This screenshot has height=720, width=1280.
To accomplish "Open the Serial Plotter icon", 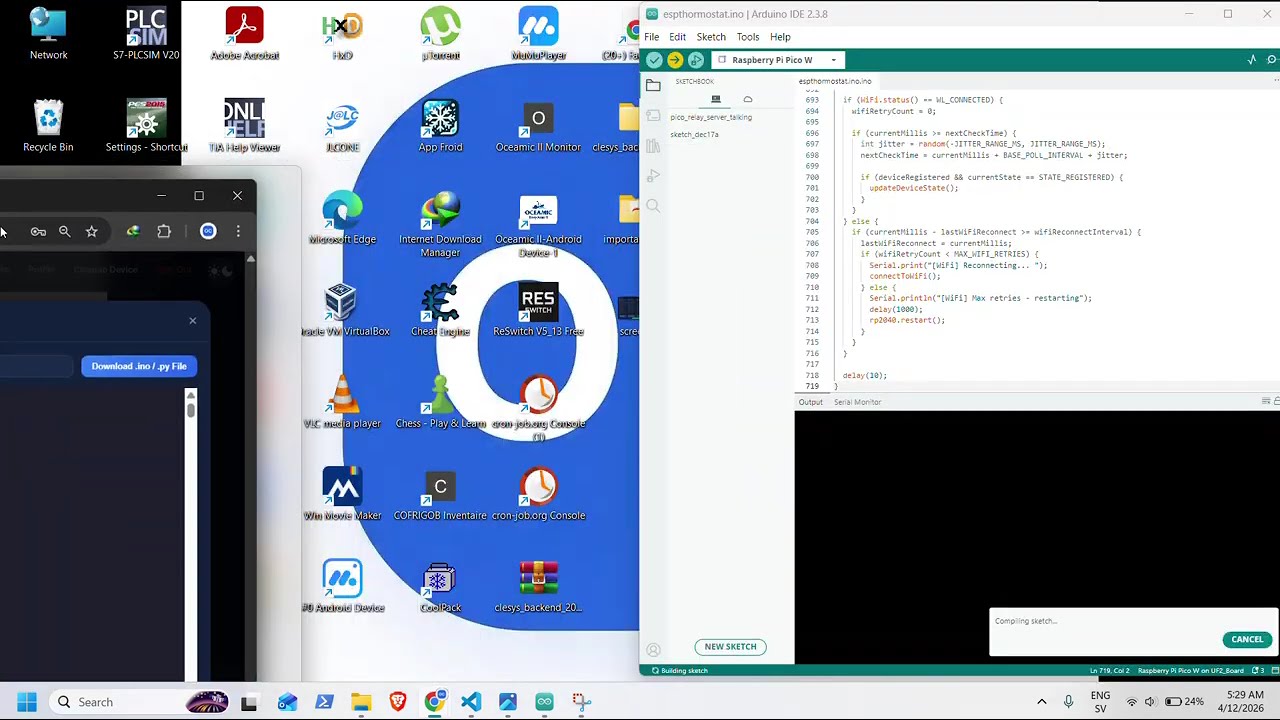I will point(1252,60).
